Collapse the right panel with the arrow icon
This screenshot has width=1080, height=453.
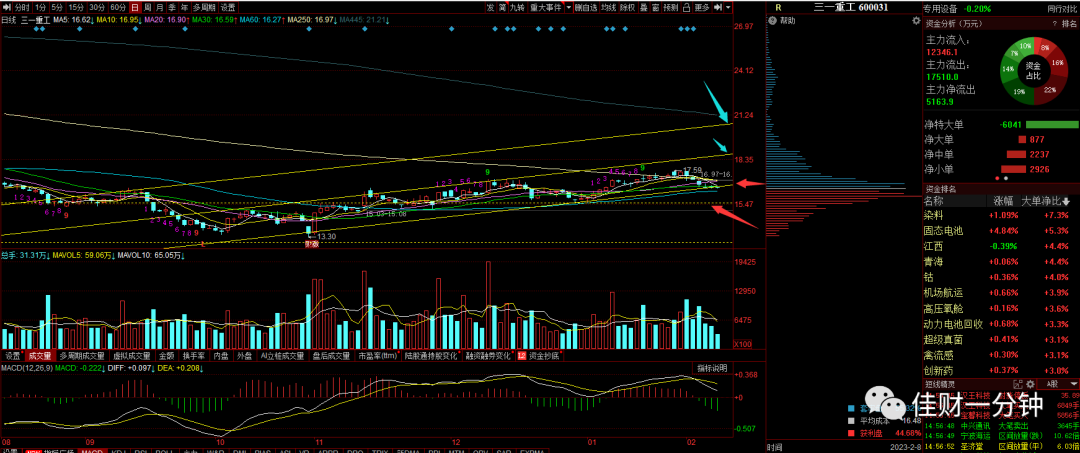coord(718,8)
